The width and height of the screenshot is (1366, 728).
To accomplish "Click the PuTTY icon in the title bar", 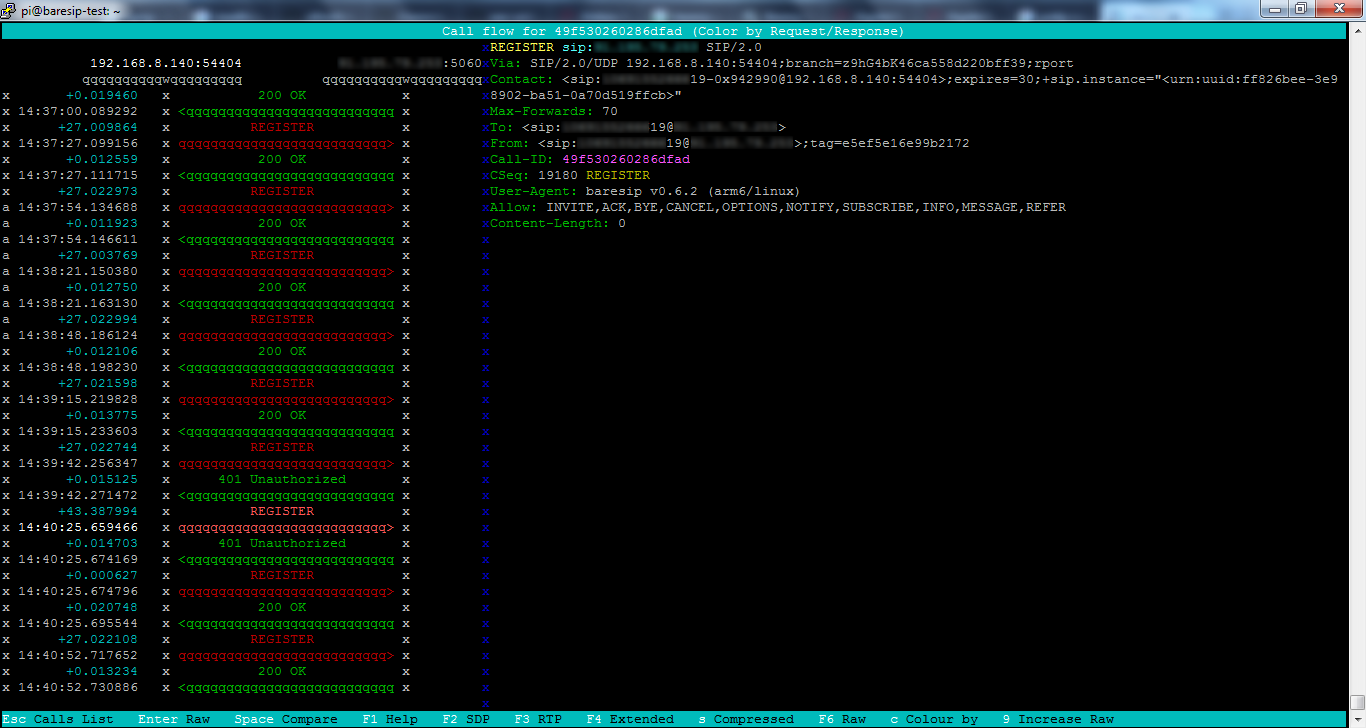I will tap(8, 8).
